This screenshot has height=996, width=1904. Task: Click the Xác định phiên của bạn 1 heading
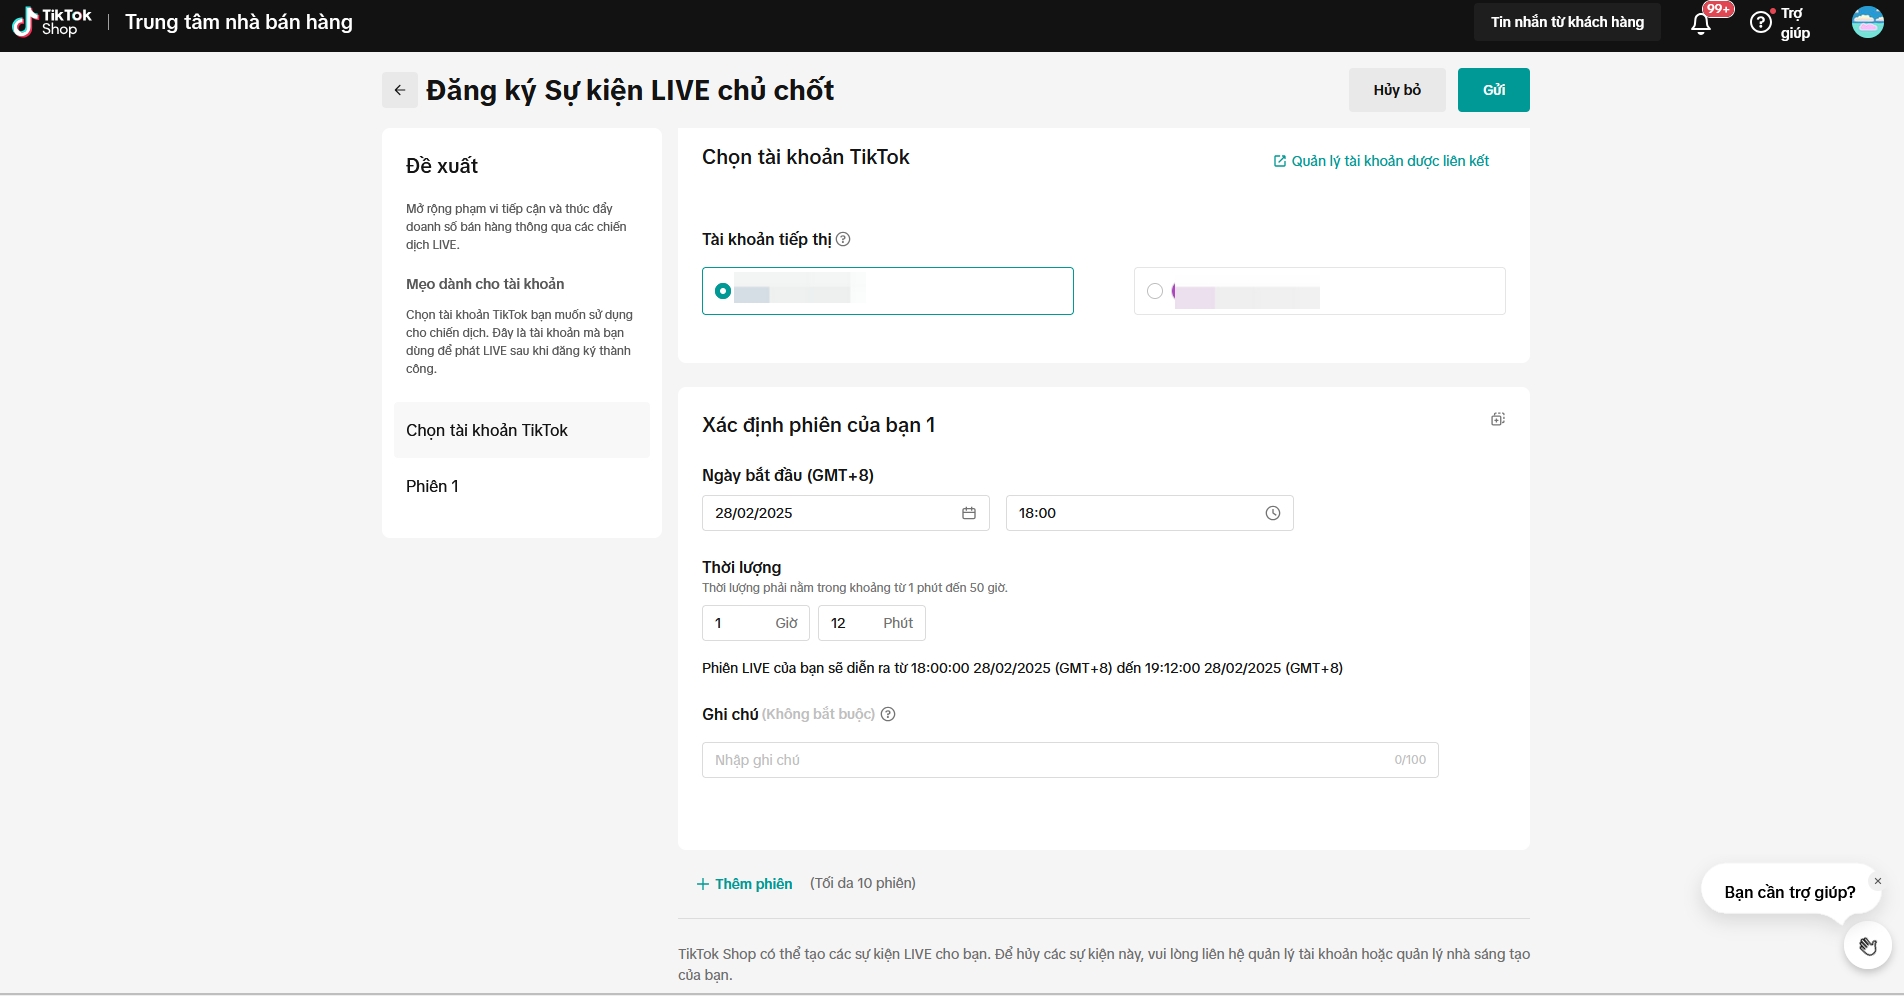[819, 425]
